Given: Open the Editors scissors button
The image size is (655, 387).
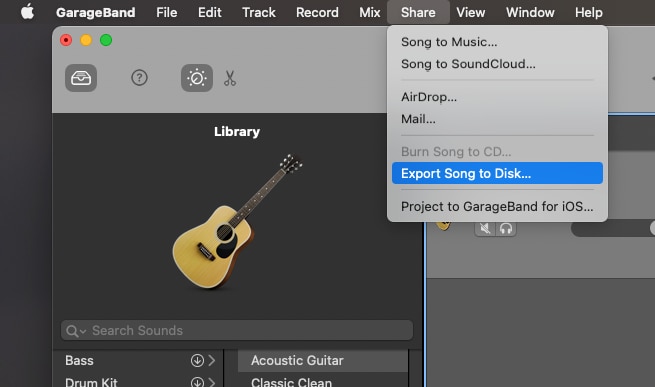Looking at the screenshot, I should (x=230, y=78).
